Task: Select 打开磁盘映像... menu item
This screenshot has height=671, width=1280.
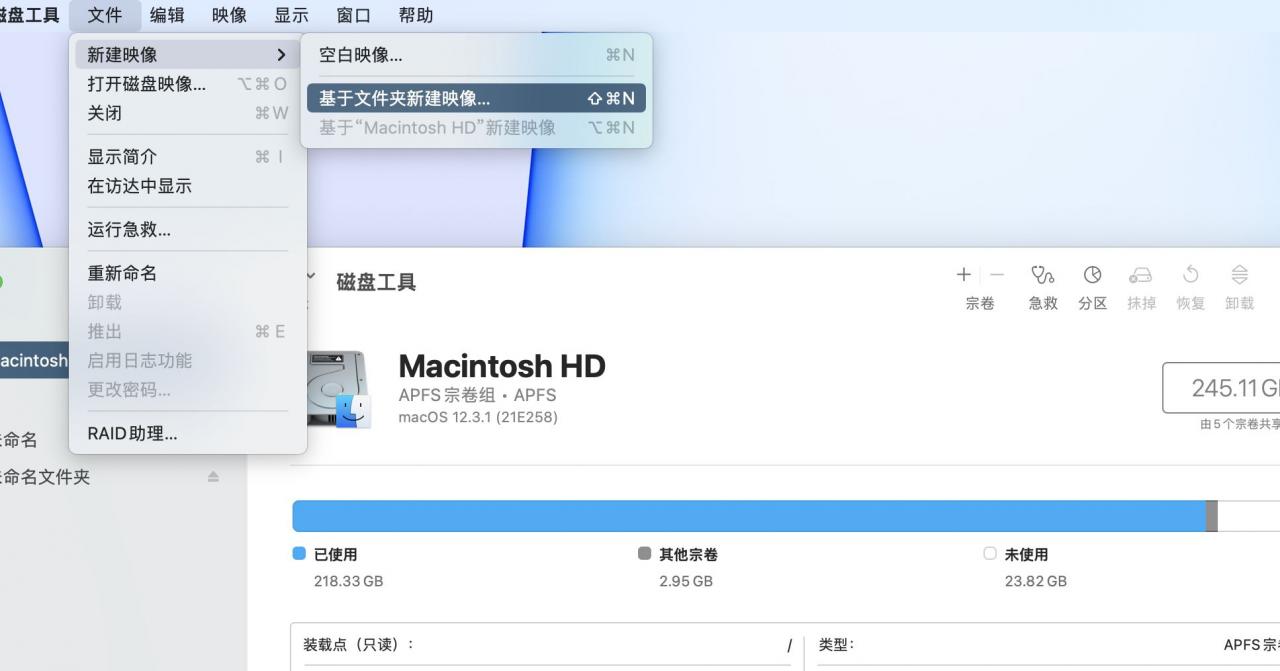Action: 187,84
